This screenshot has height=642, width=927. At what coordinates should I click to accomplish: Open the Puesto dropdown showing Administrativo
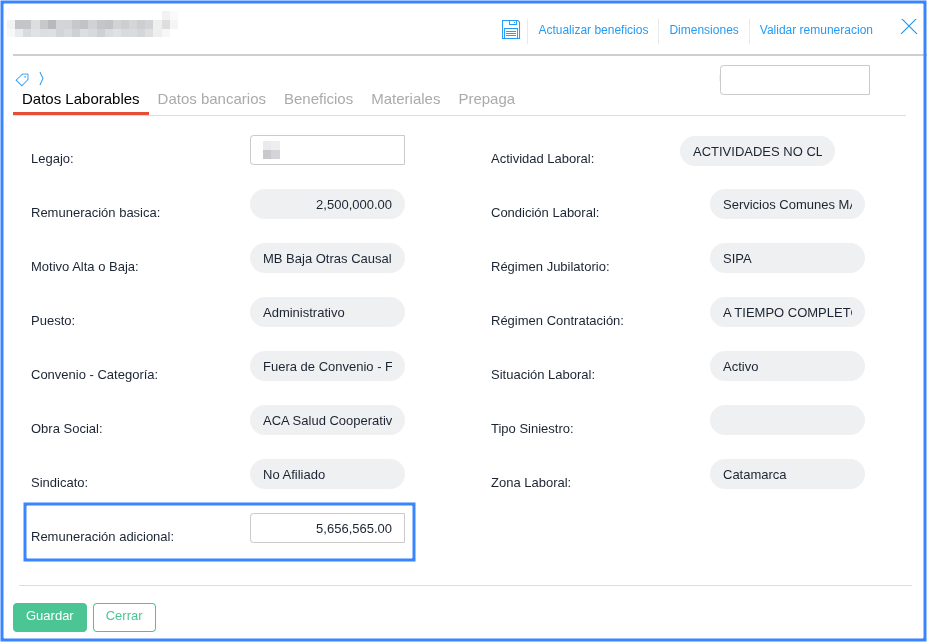click(x=328, y=312)
